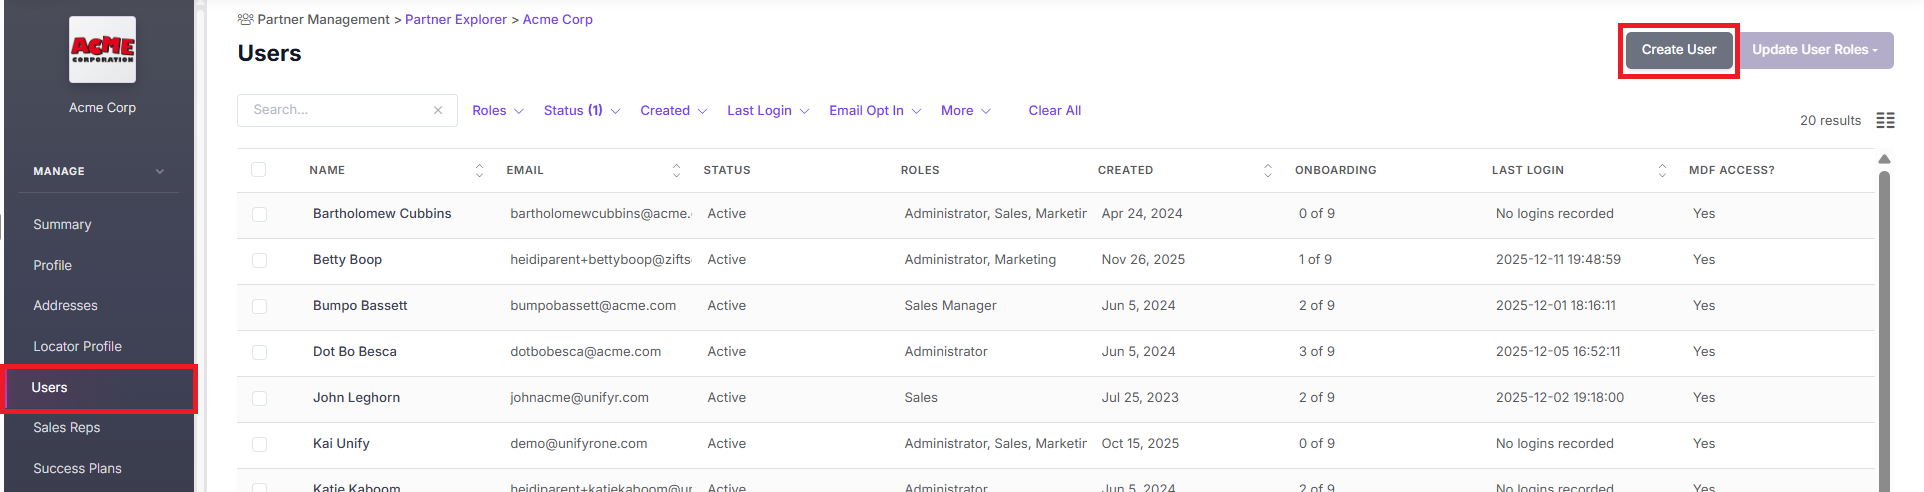
Task: Click the Create User button
Action: [1679, 50]
